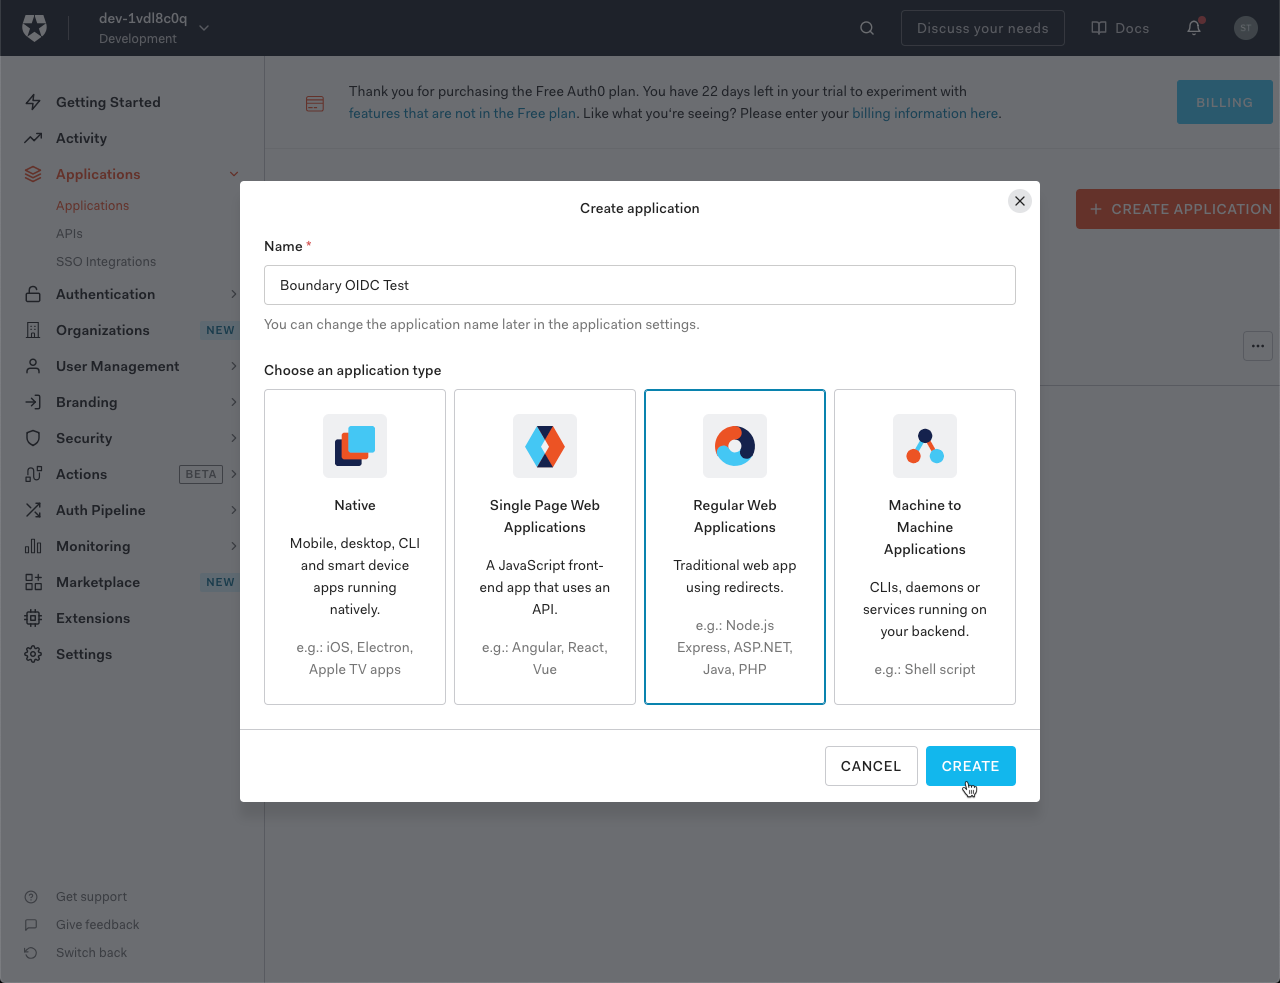1280x983 pixels.
Task: Open the Applications submenu item
Action: click(93, 206)
